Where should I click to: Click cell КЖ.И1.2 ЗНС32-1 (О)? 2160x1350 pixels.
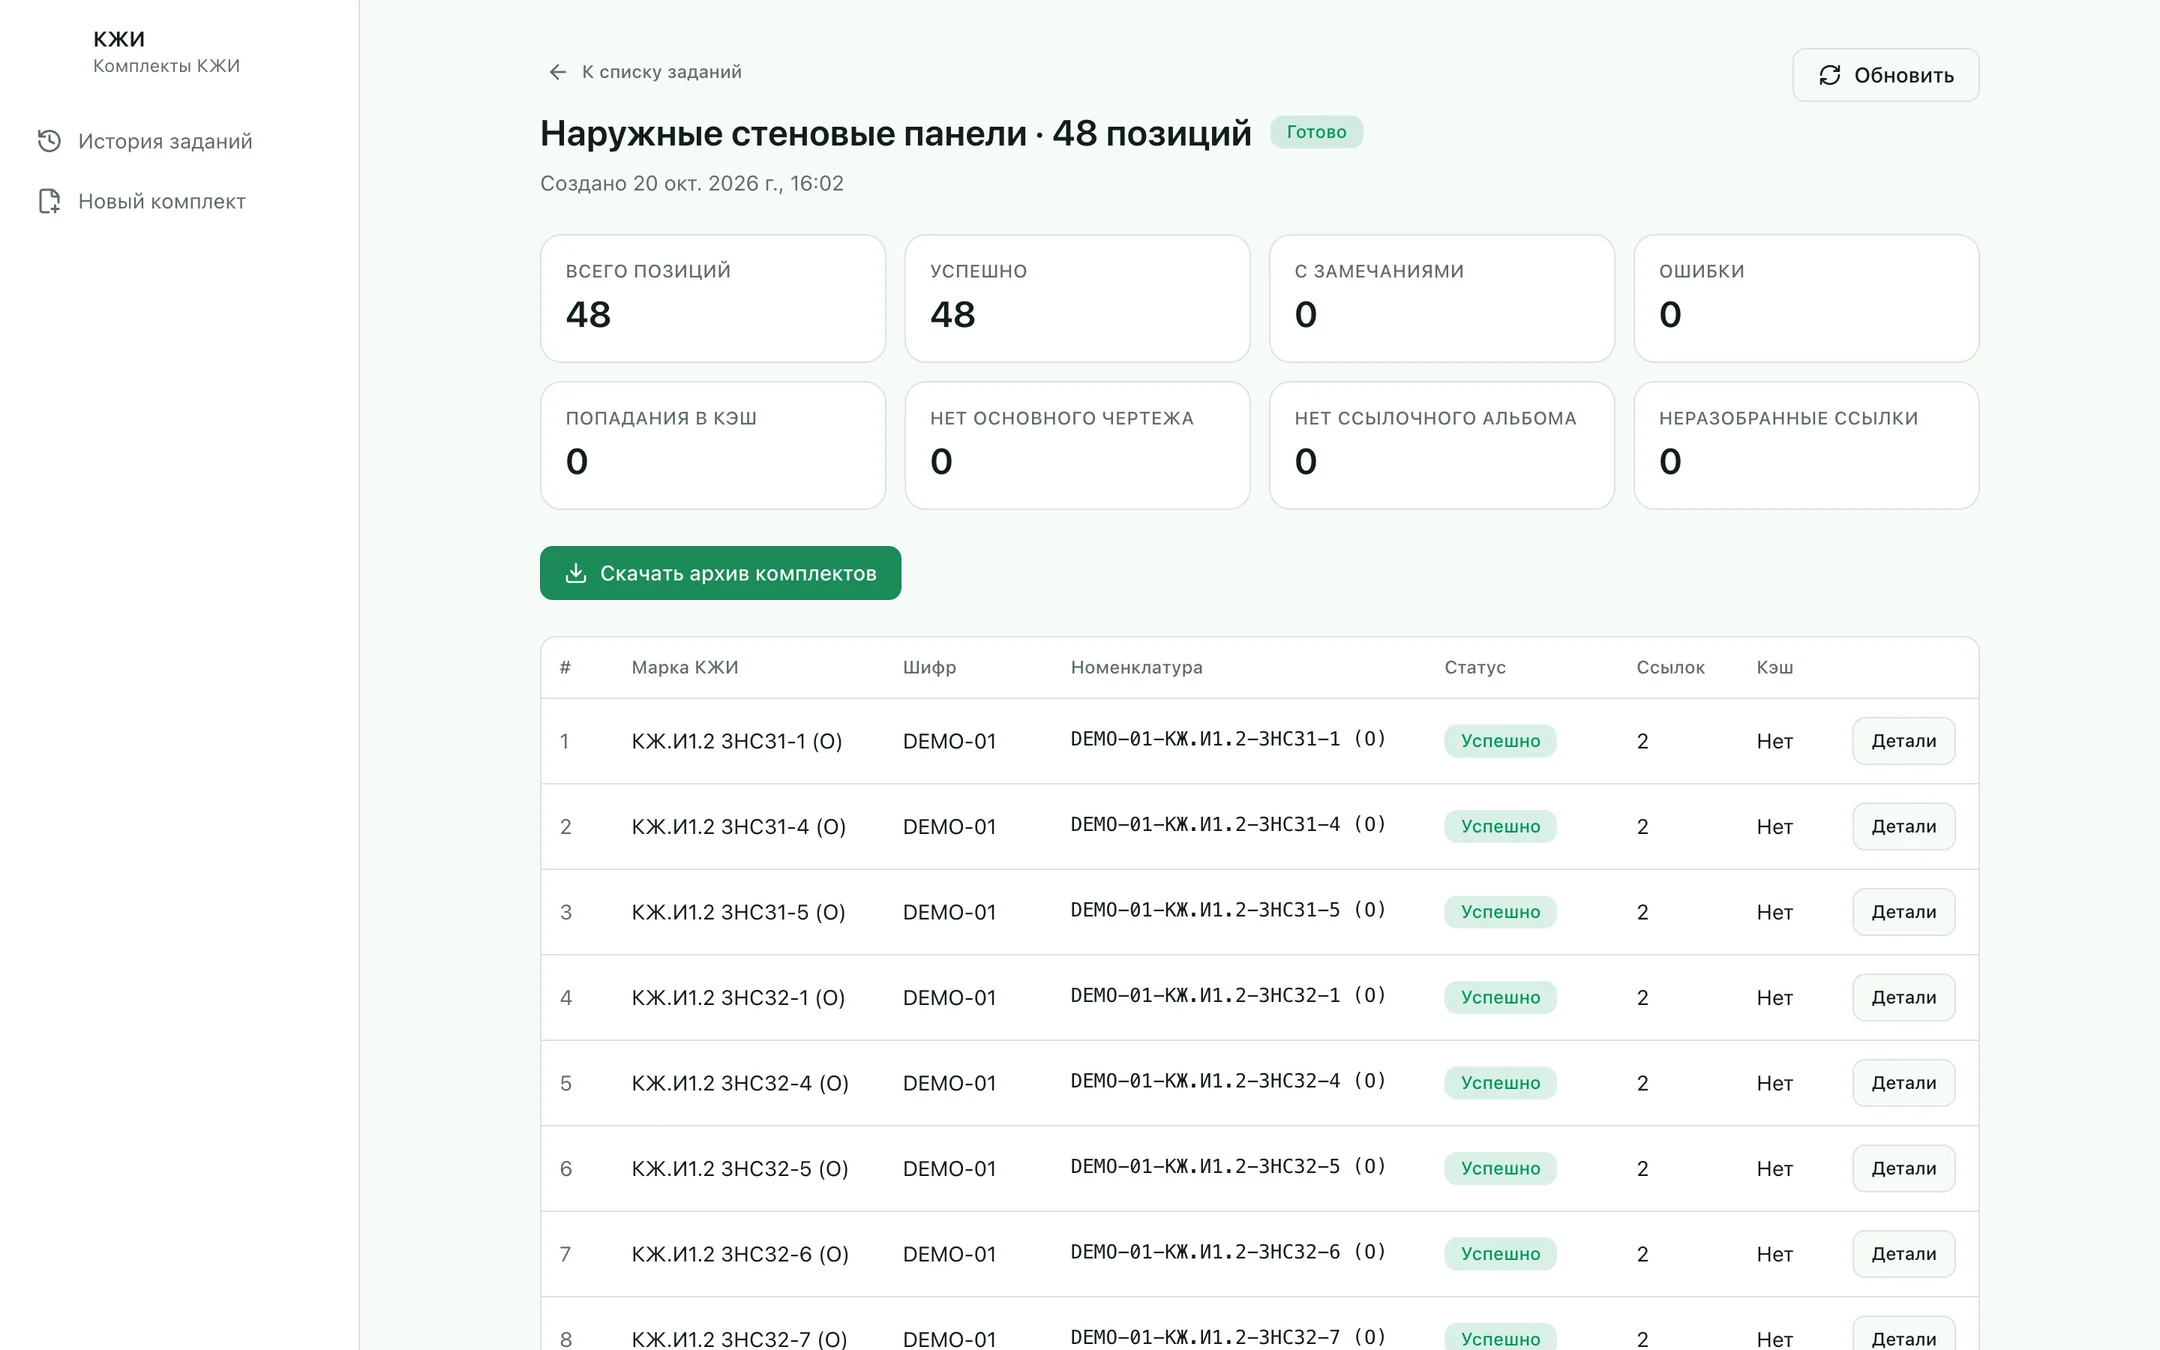pyautogui.click(x=738, y=997)
